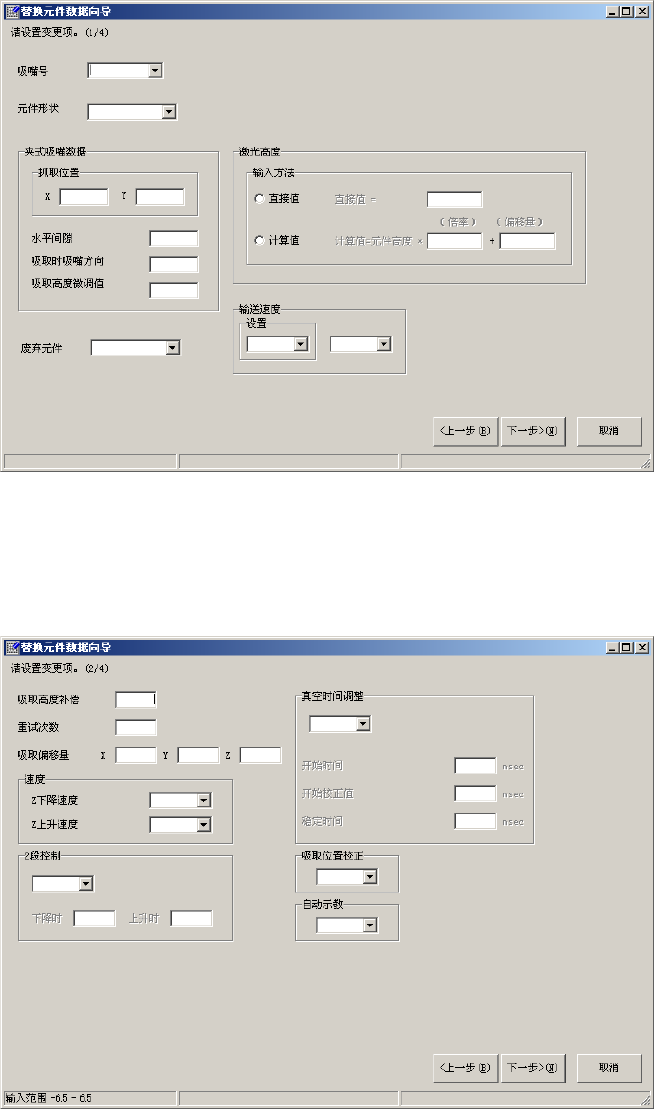Click the 吸取高度微调值 input box
Viewport: 654px width, 1109px height.
point(174,290)
